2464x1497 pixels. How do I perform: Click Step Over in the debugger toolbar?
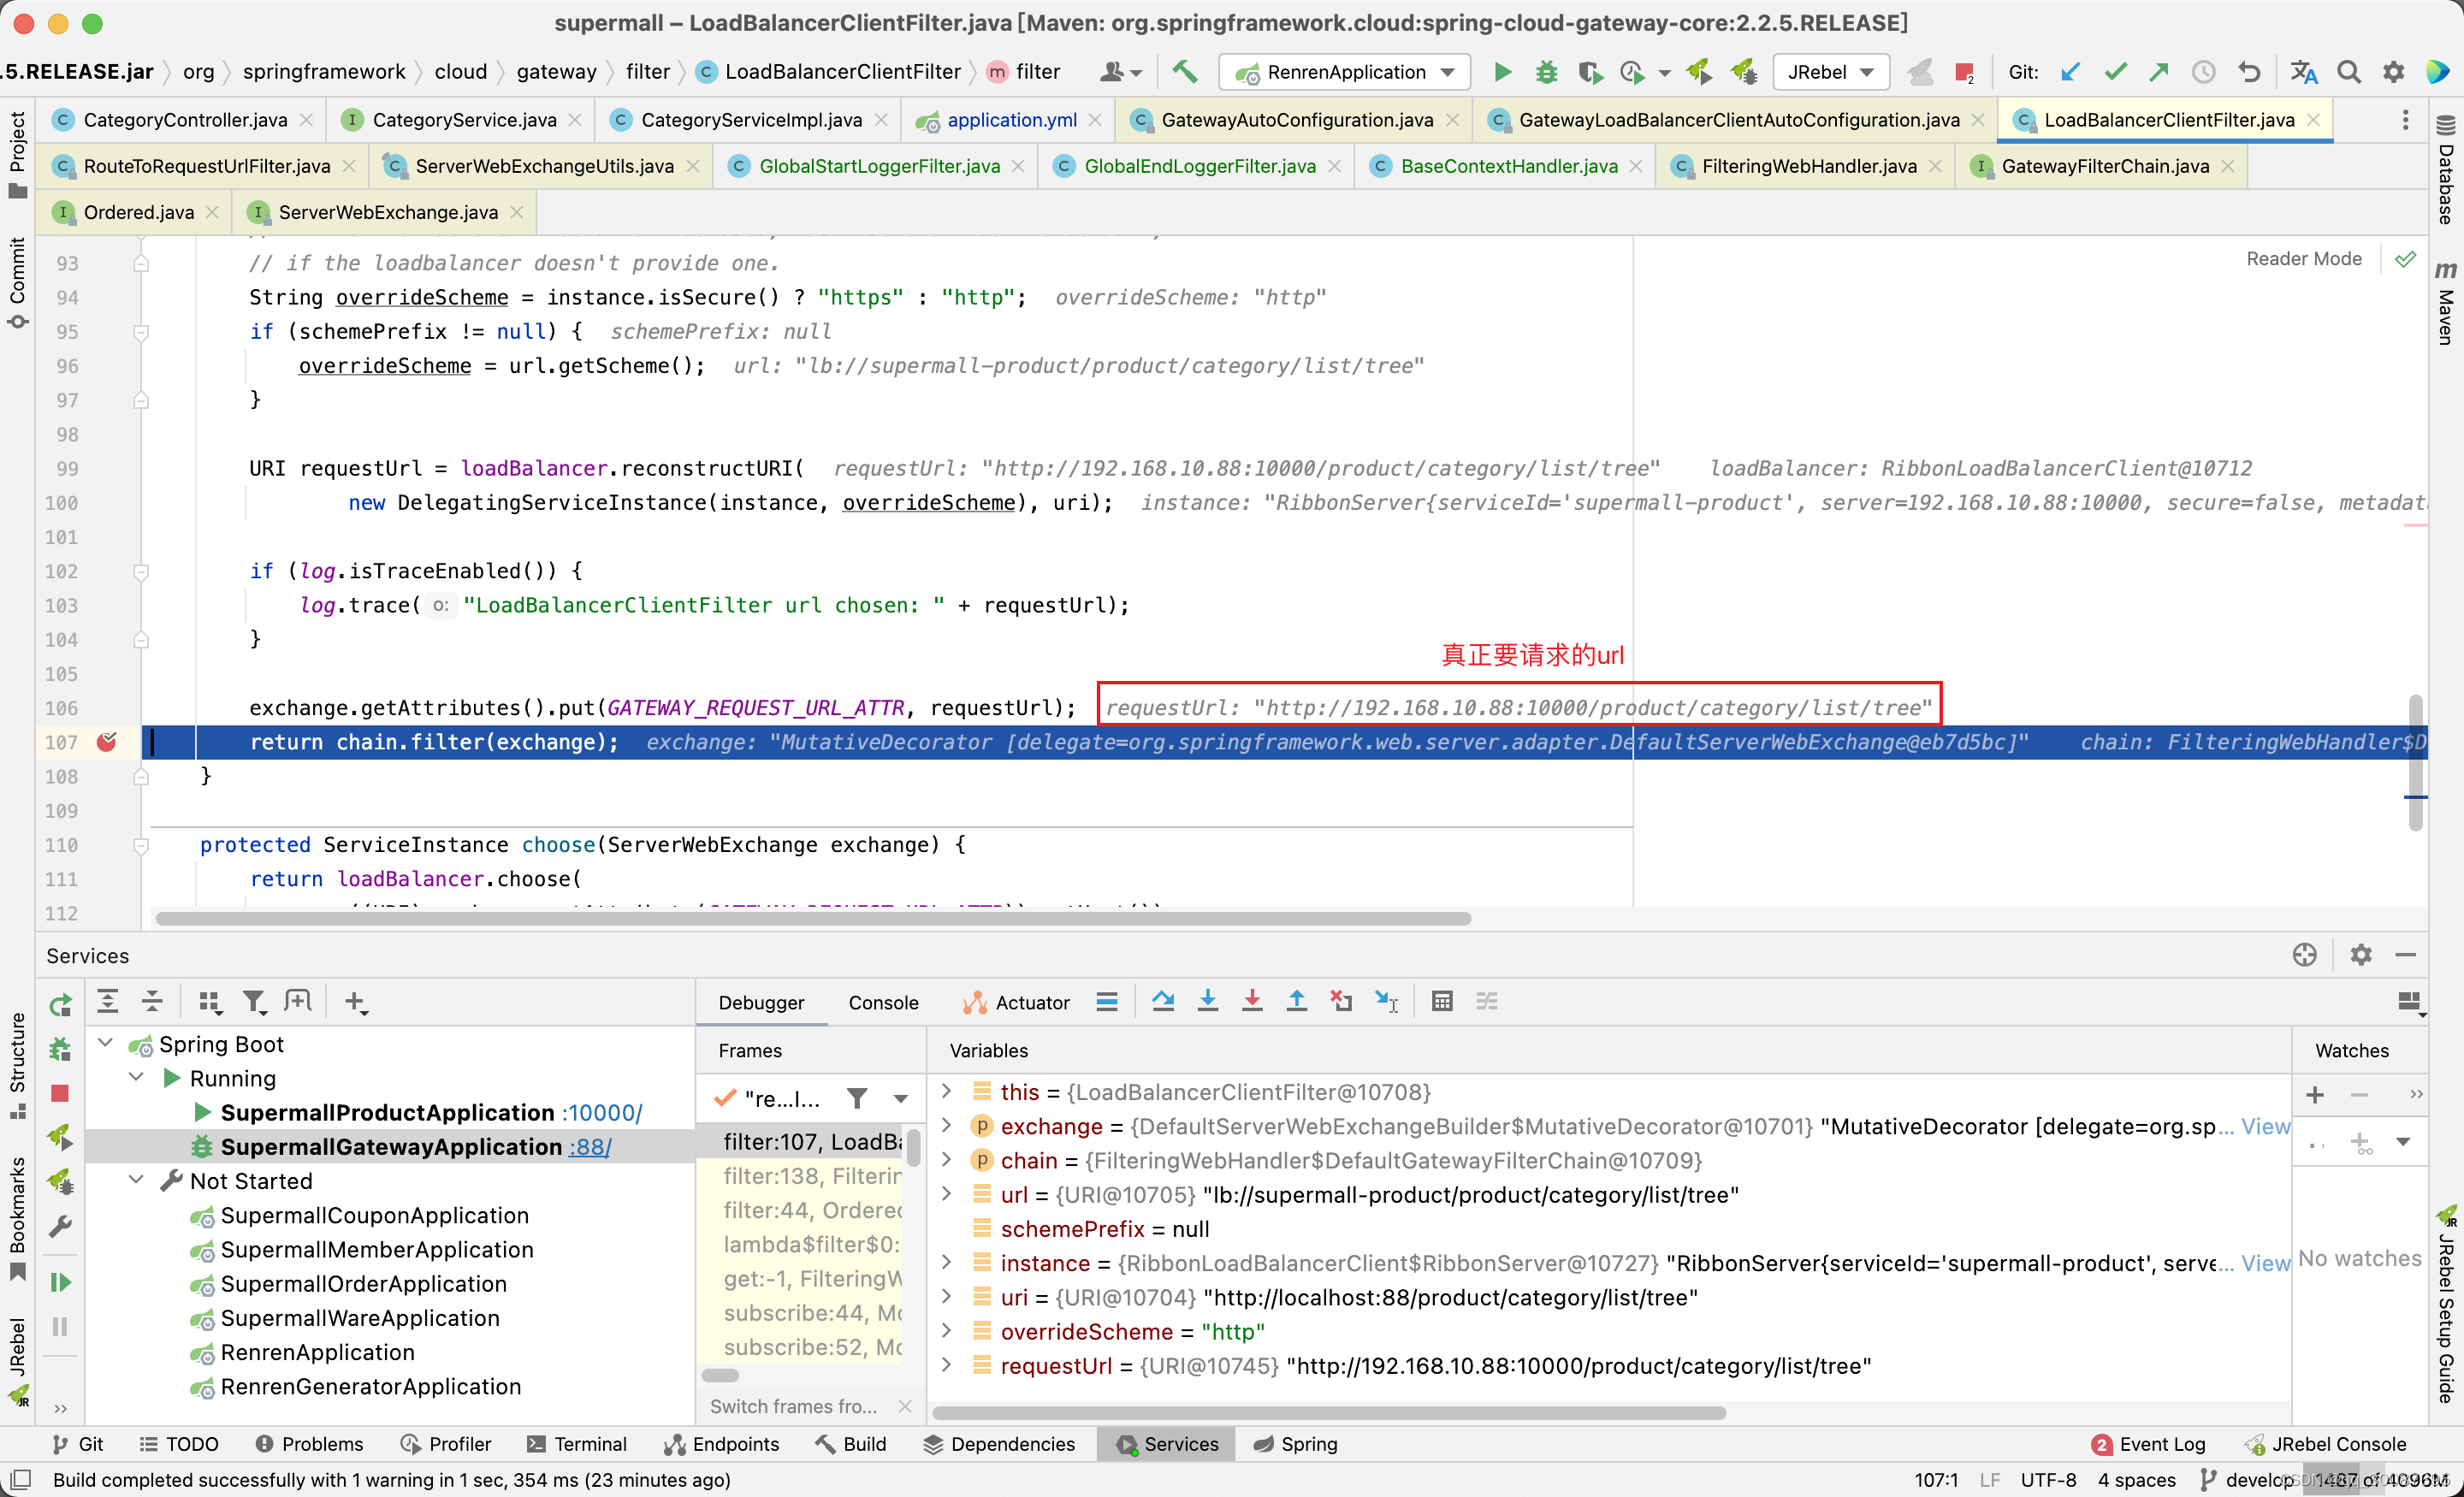point(1163,1001)
